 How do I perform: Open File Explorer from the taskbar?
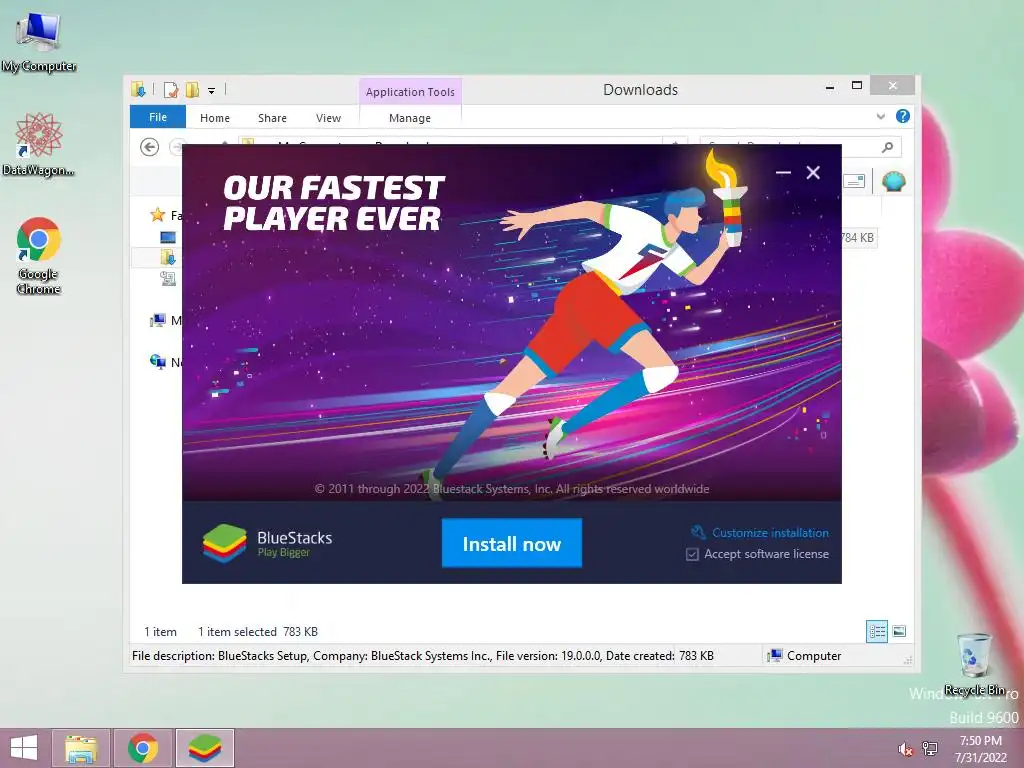point(80,748)
